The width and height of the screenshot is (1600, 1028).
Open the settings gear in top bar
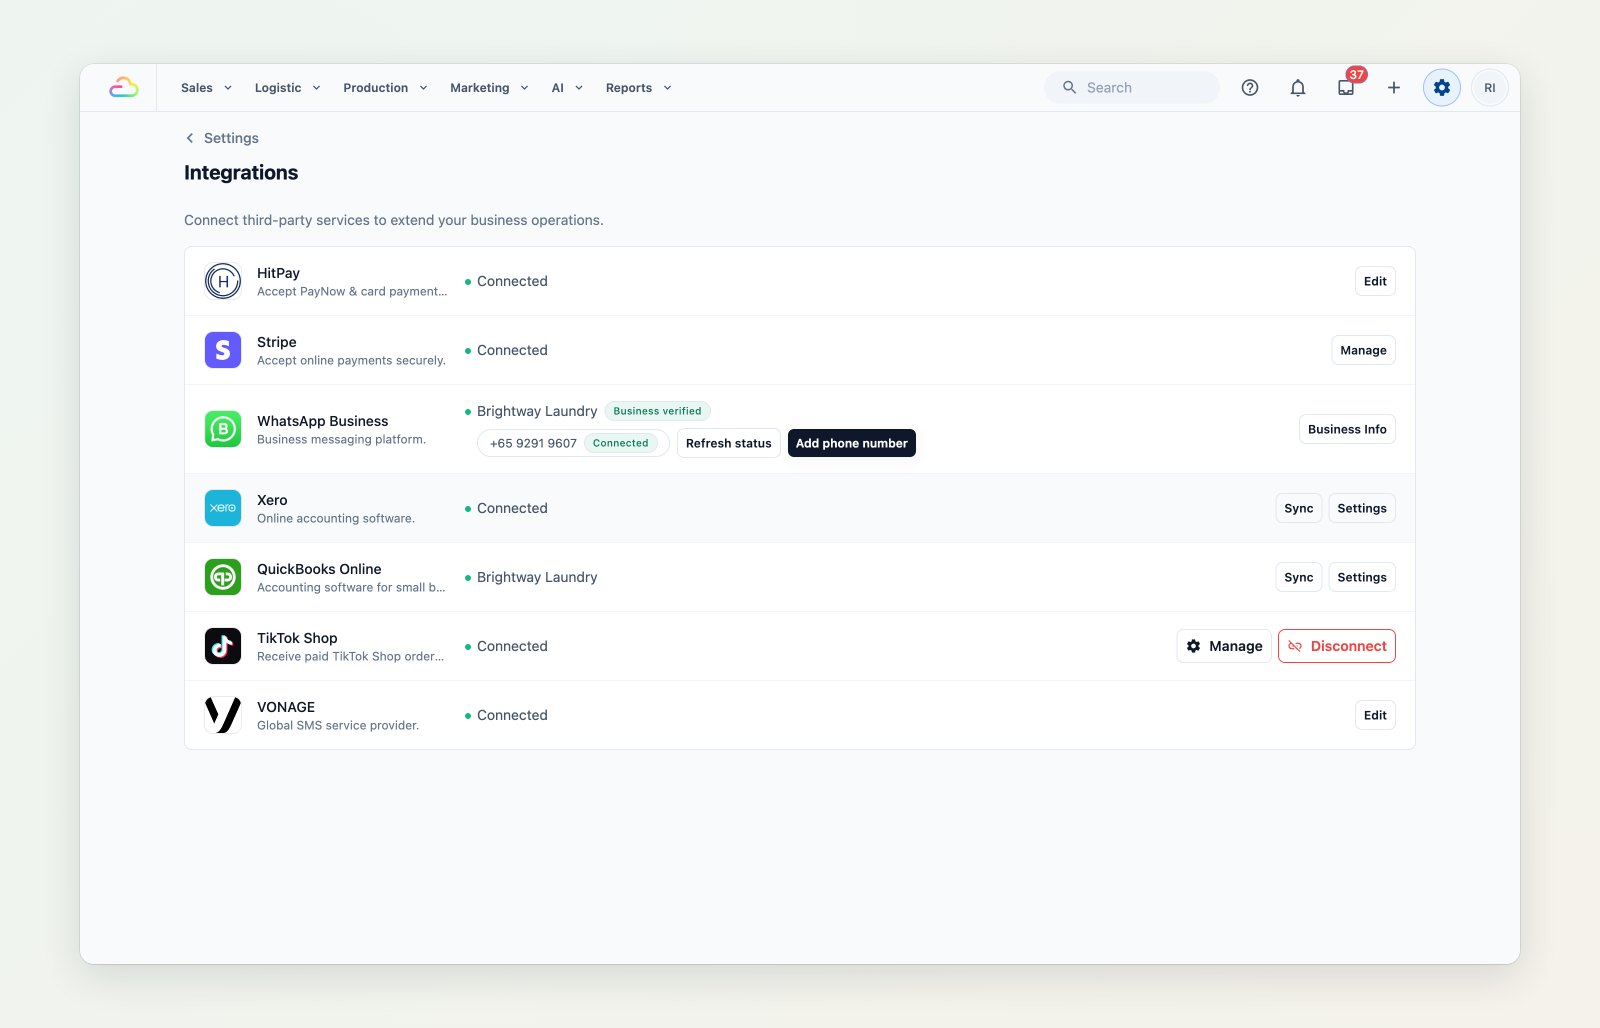click(x=1442, y=88)
